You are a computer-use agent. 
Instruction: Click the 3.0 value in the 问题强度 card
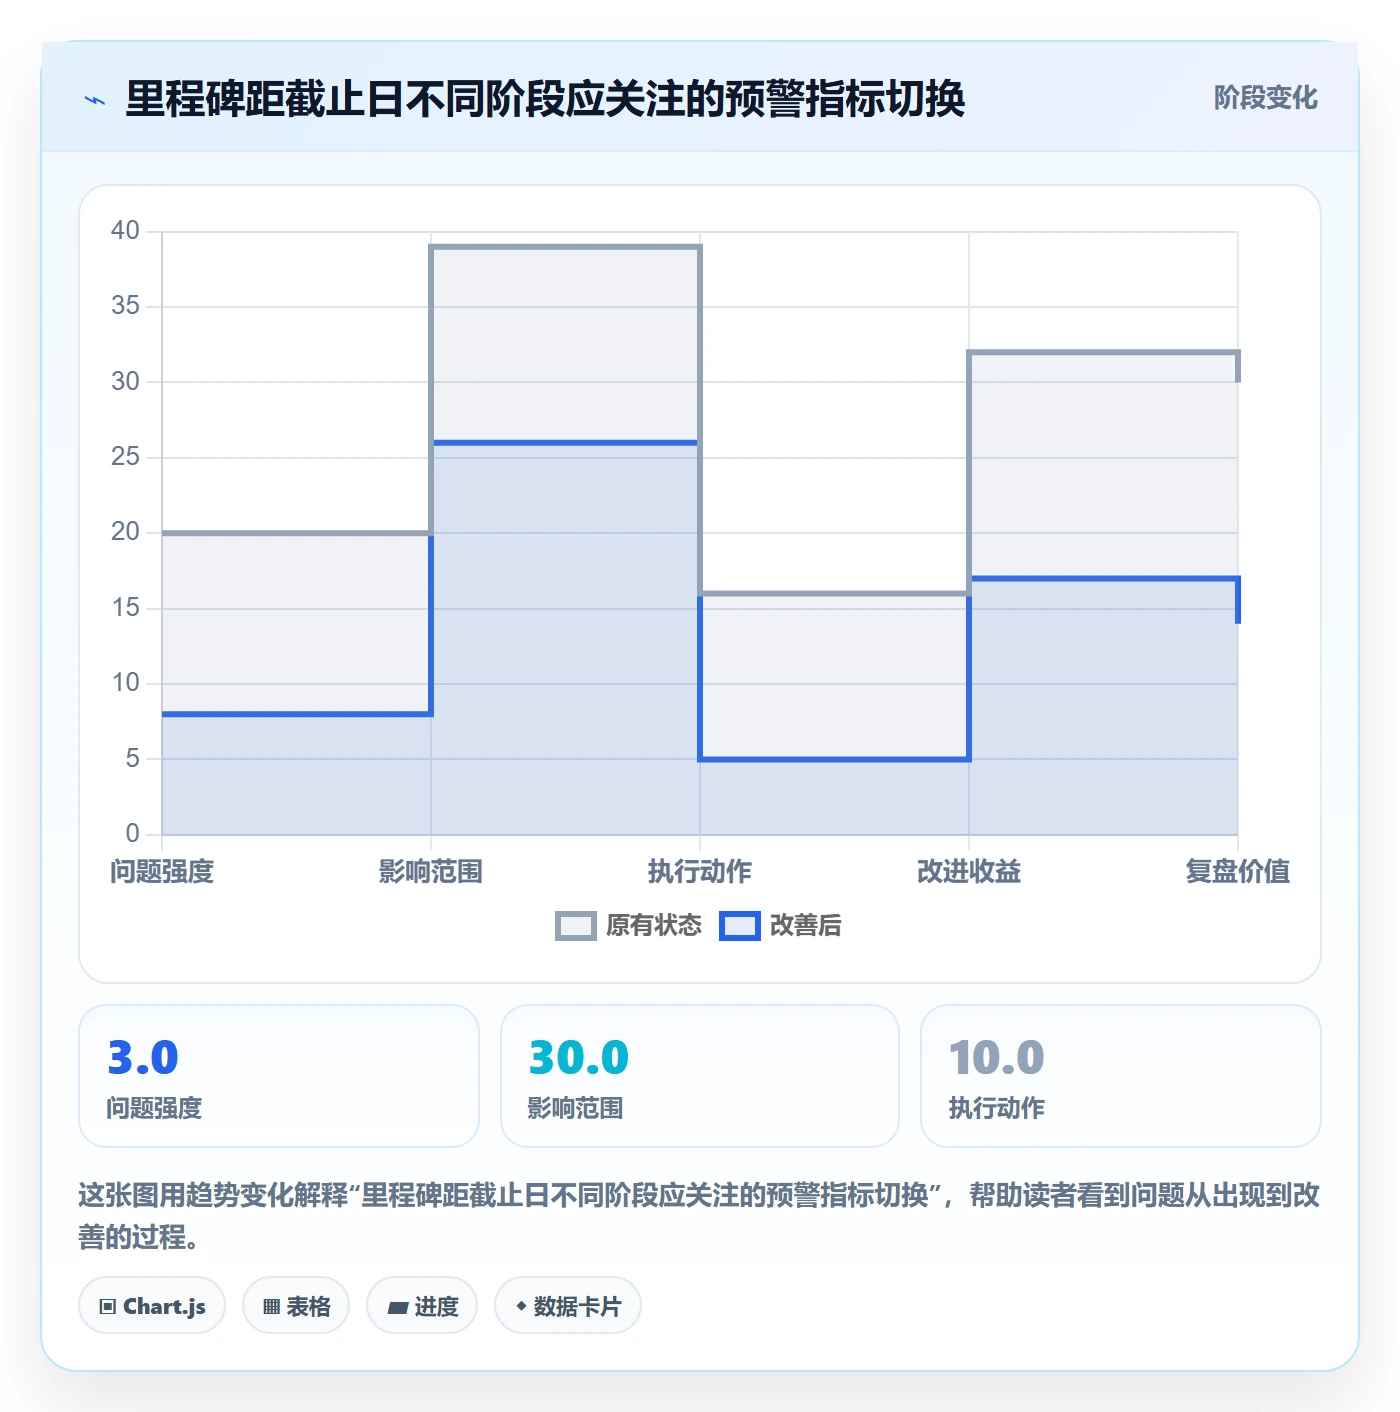coord(143,1058)
